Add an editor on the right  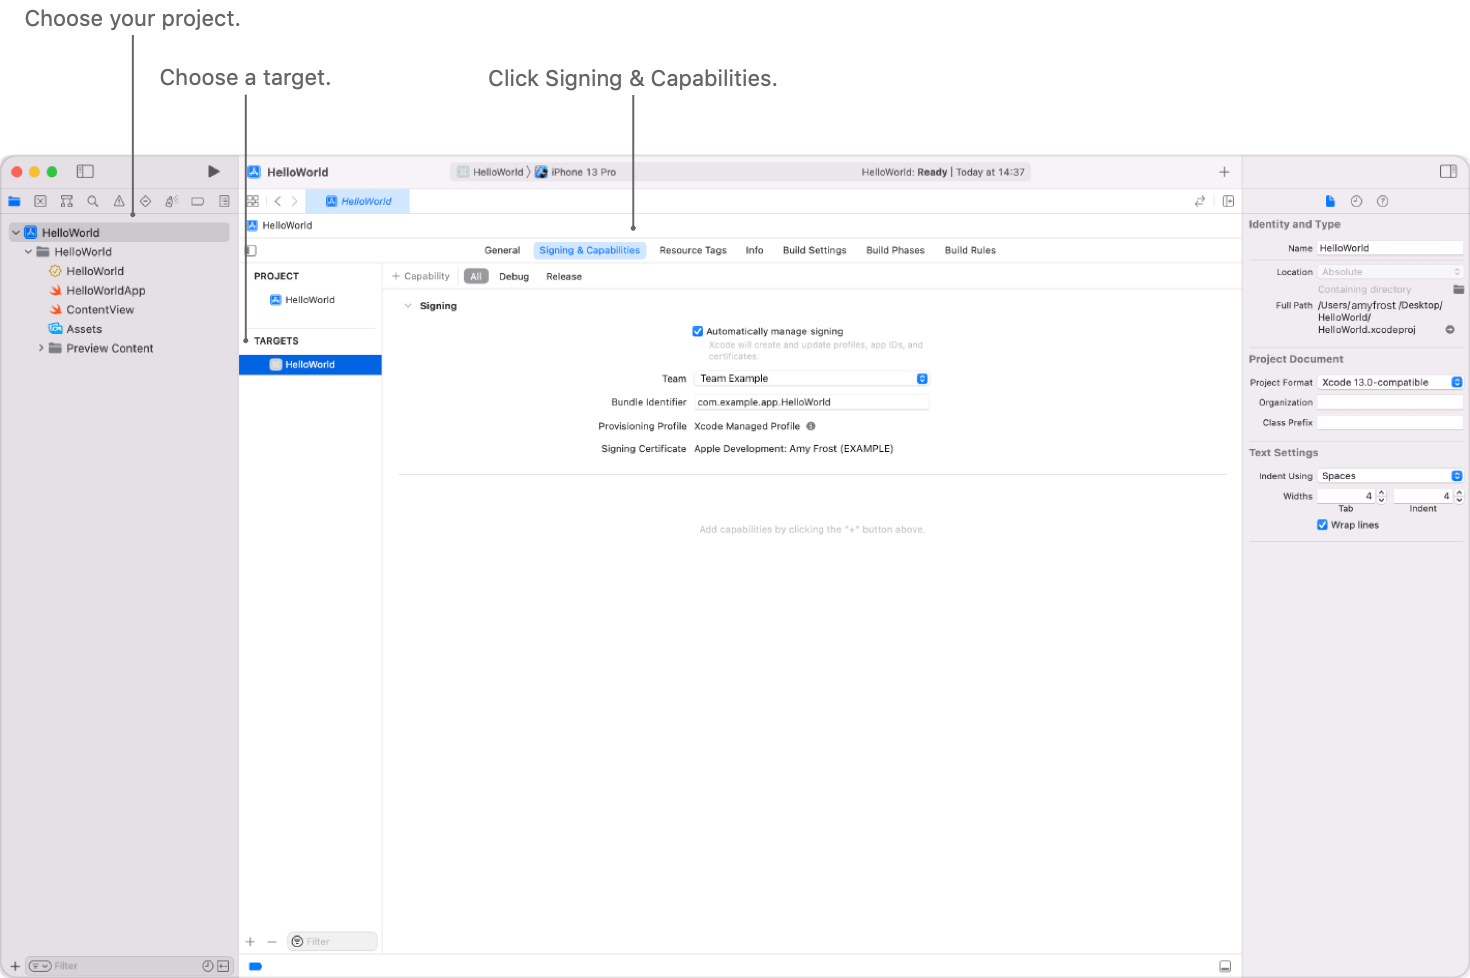tap(1228, 201)
